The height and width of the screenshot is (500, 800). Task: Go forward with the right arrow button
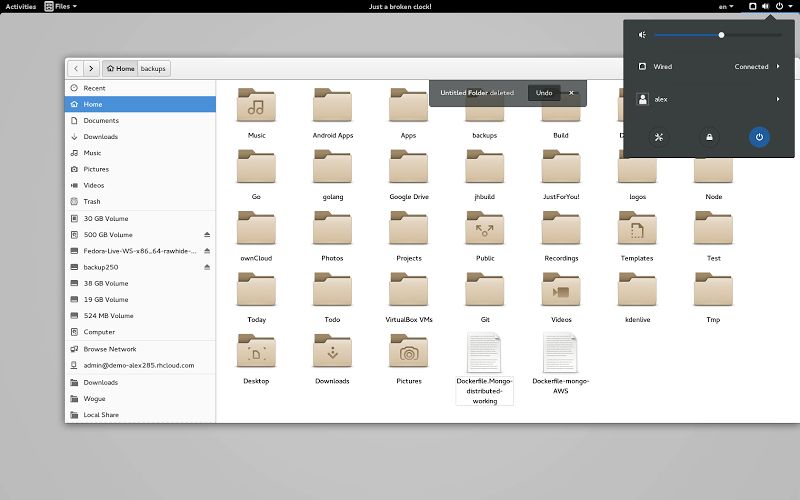click(x=91, y=69)
